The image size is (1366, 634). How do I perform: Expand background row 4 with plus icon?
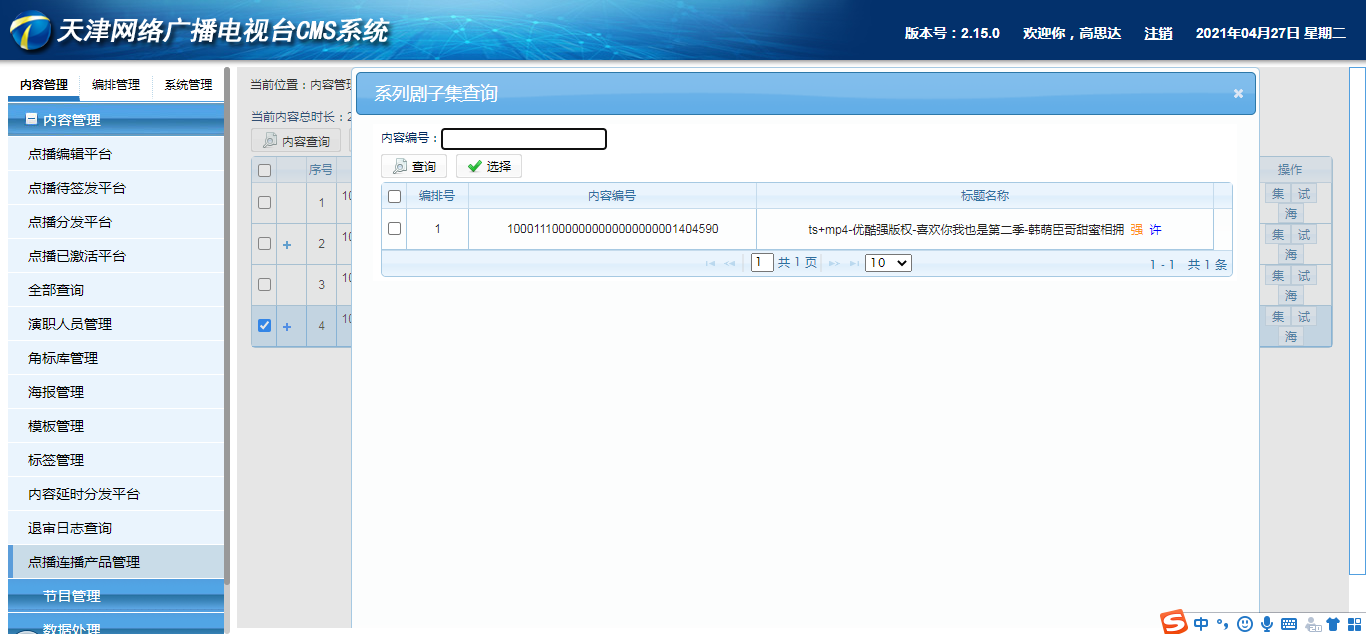pyautogui.click(x=287, y=326)
